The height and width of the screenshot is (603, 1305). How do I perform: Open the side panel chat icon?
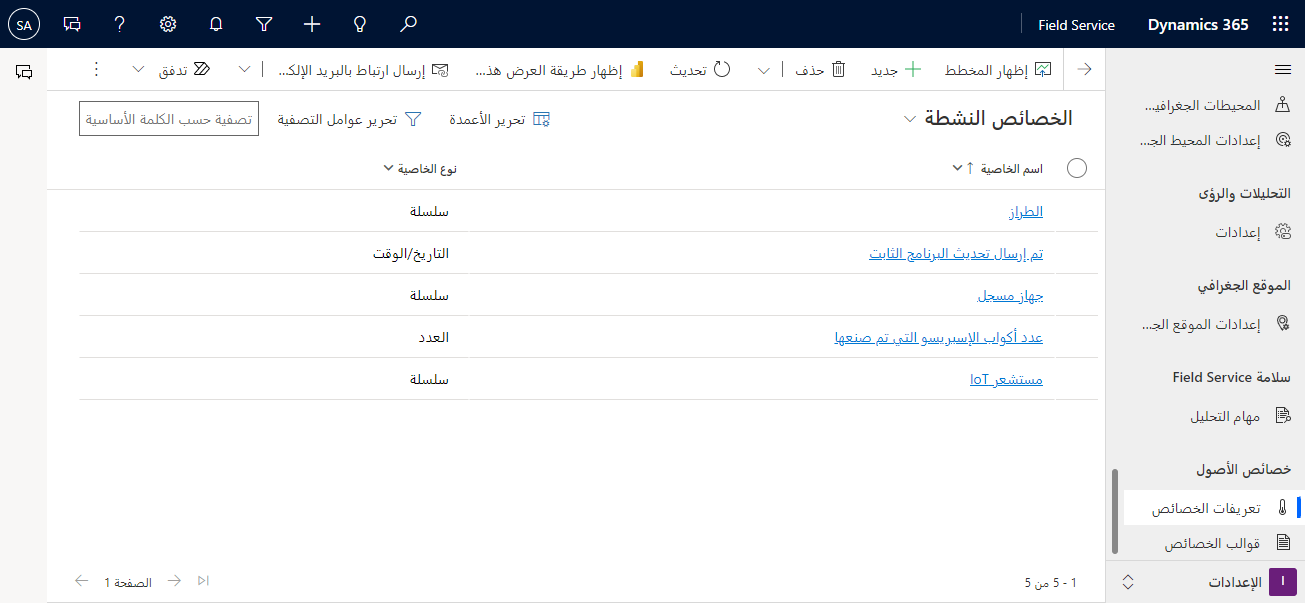tap(25, 71)
